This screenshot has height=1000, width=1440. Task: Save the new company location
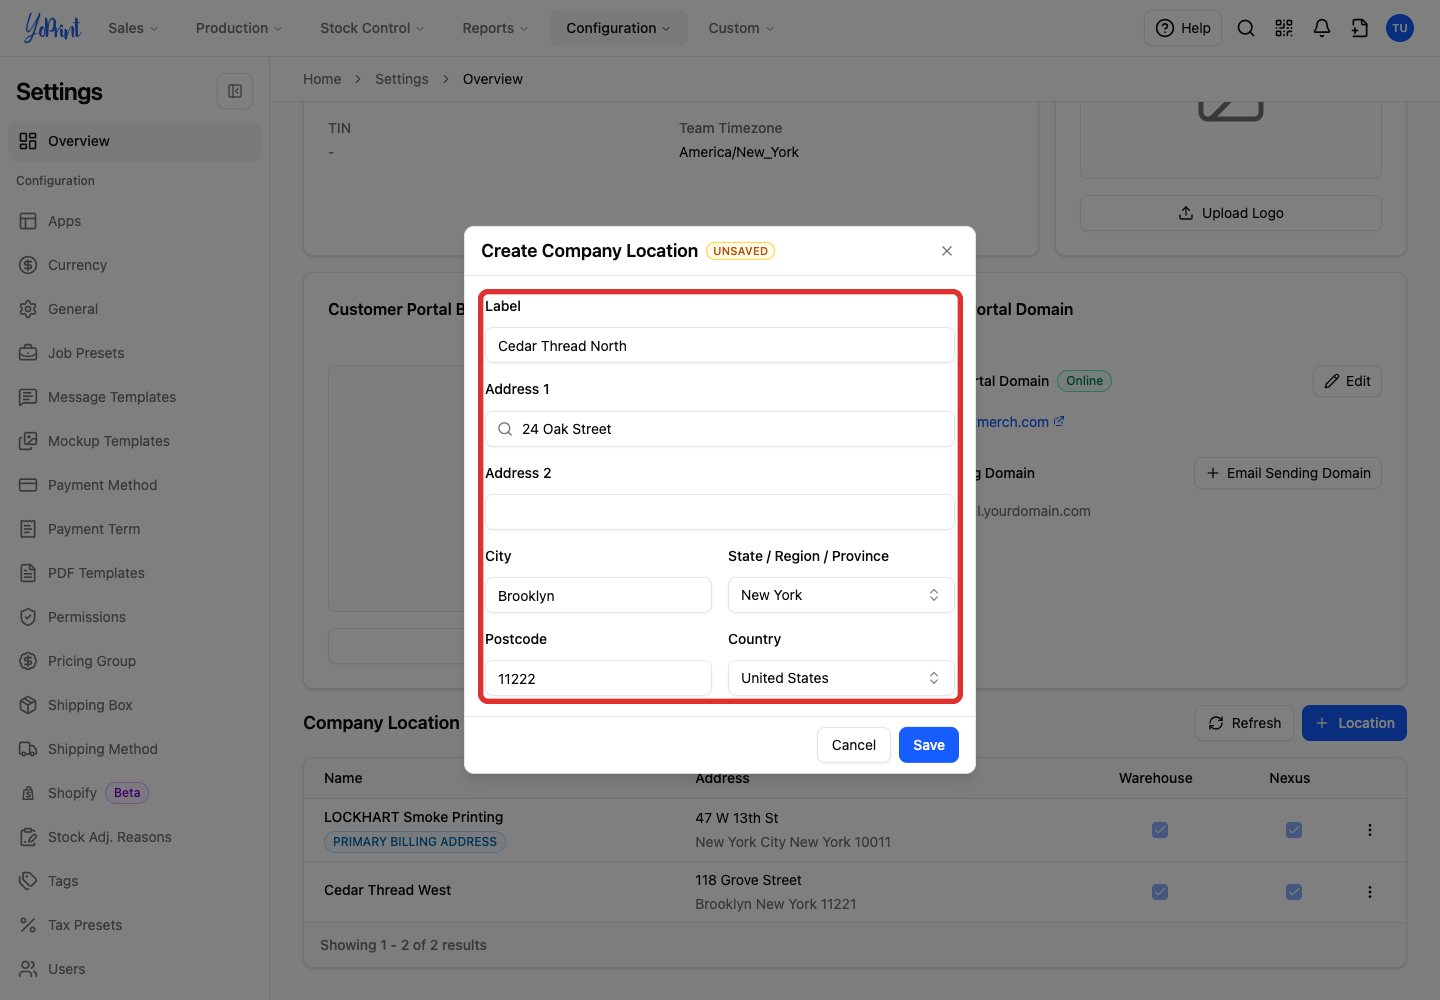[929, 745]
